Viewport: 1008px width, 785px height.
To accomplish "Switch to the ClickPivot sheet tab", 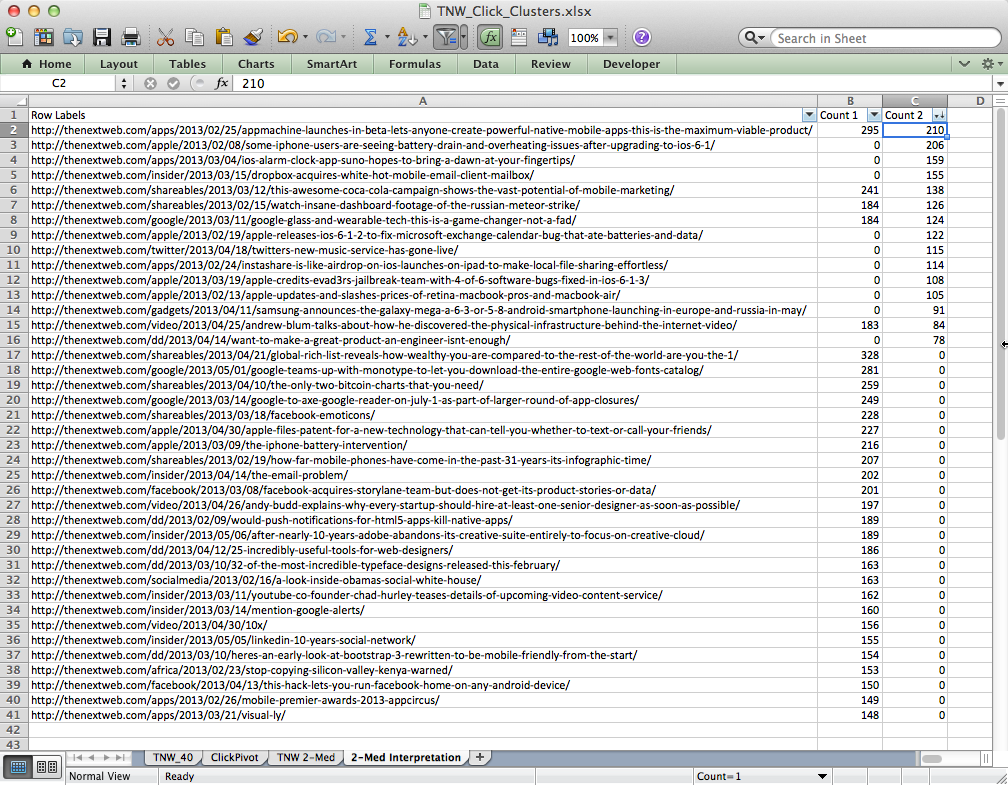I will [x=232, y=757].
